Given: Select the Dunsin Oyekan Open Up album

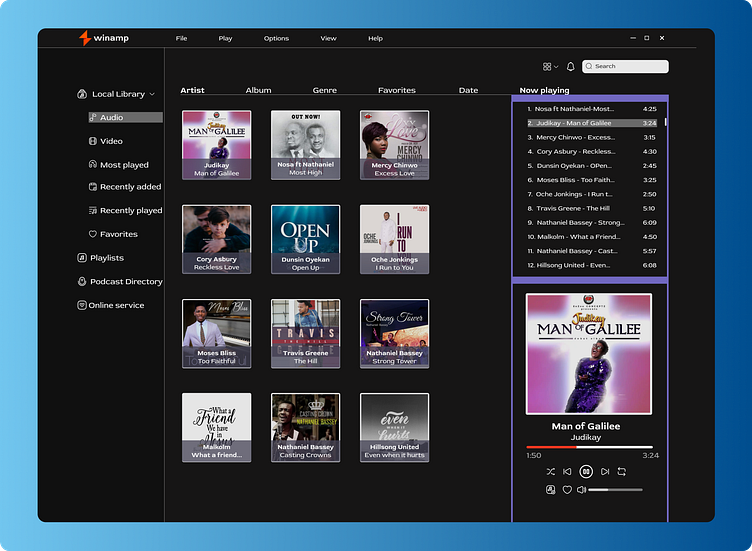Looking at the screenshot, I should (x=305, y=239).
